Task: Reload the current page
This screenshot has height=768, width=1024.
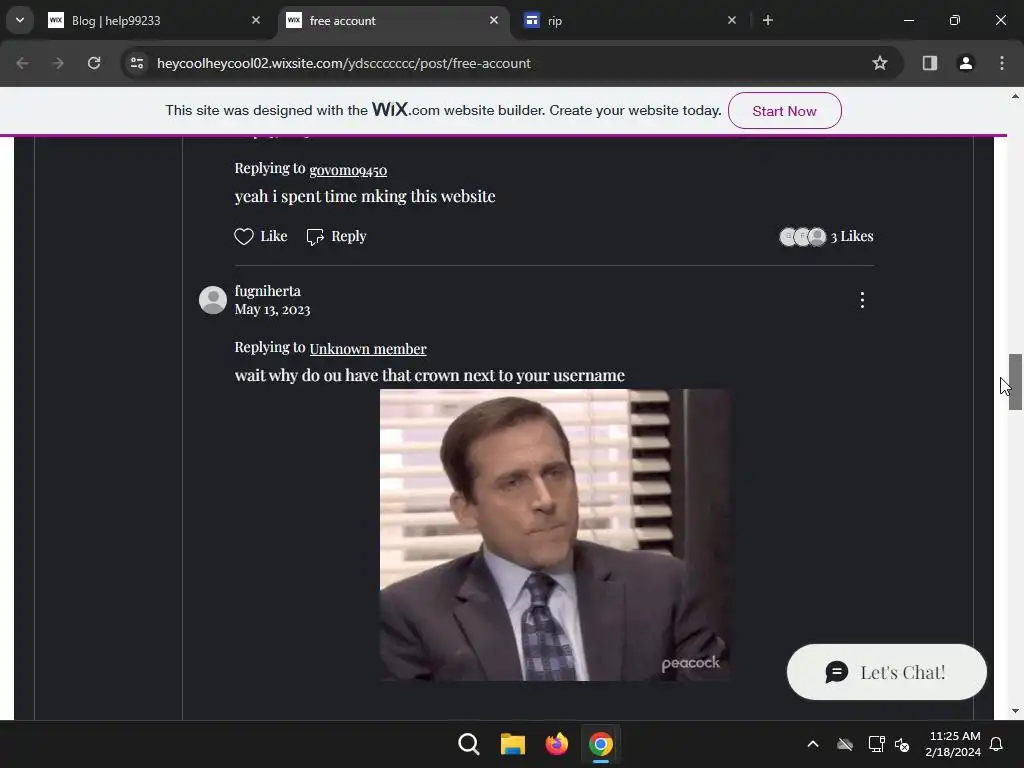Action: pos(94,63)
